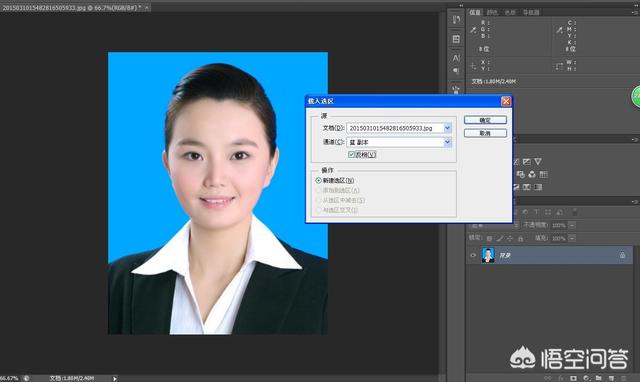Image resolution: width=640 pixels, height=382 pixels.
Task: Click the lock icon on 背景 layer
Action: coord(622,255)
